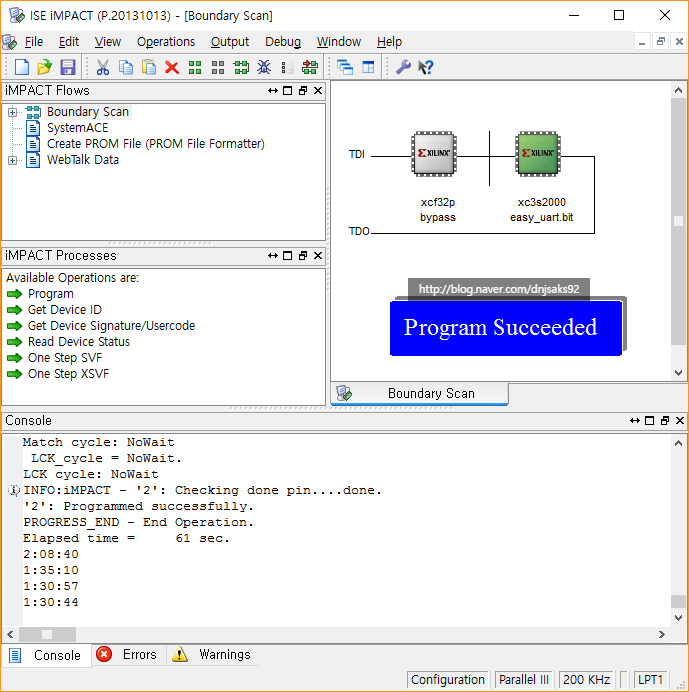Screen dimensions: 689x692
Task: Maximize the Console panel
Action: coord(649,421)
